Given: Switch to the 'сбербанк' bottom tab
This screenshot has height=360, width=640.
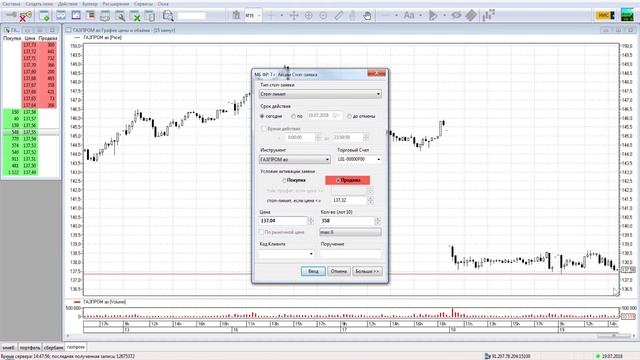Looking at the screenshot, I should click(x=53, y=348).
